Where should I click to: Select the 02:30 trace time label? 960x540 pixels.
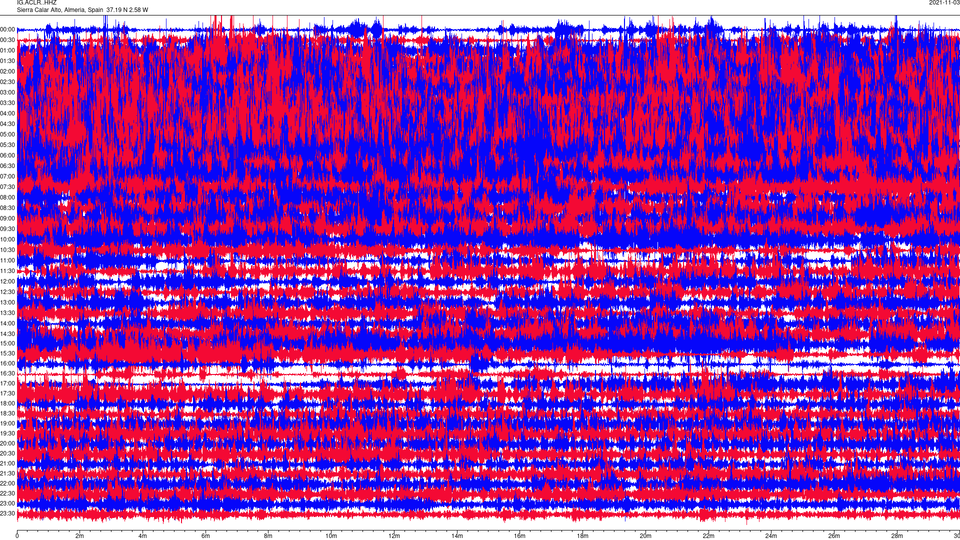point(7,81)
